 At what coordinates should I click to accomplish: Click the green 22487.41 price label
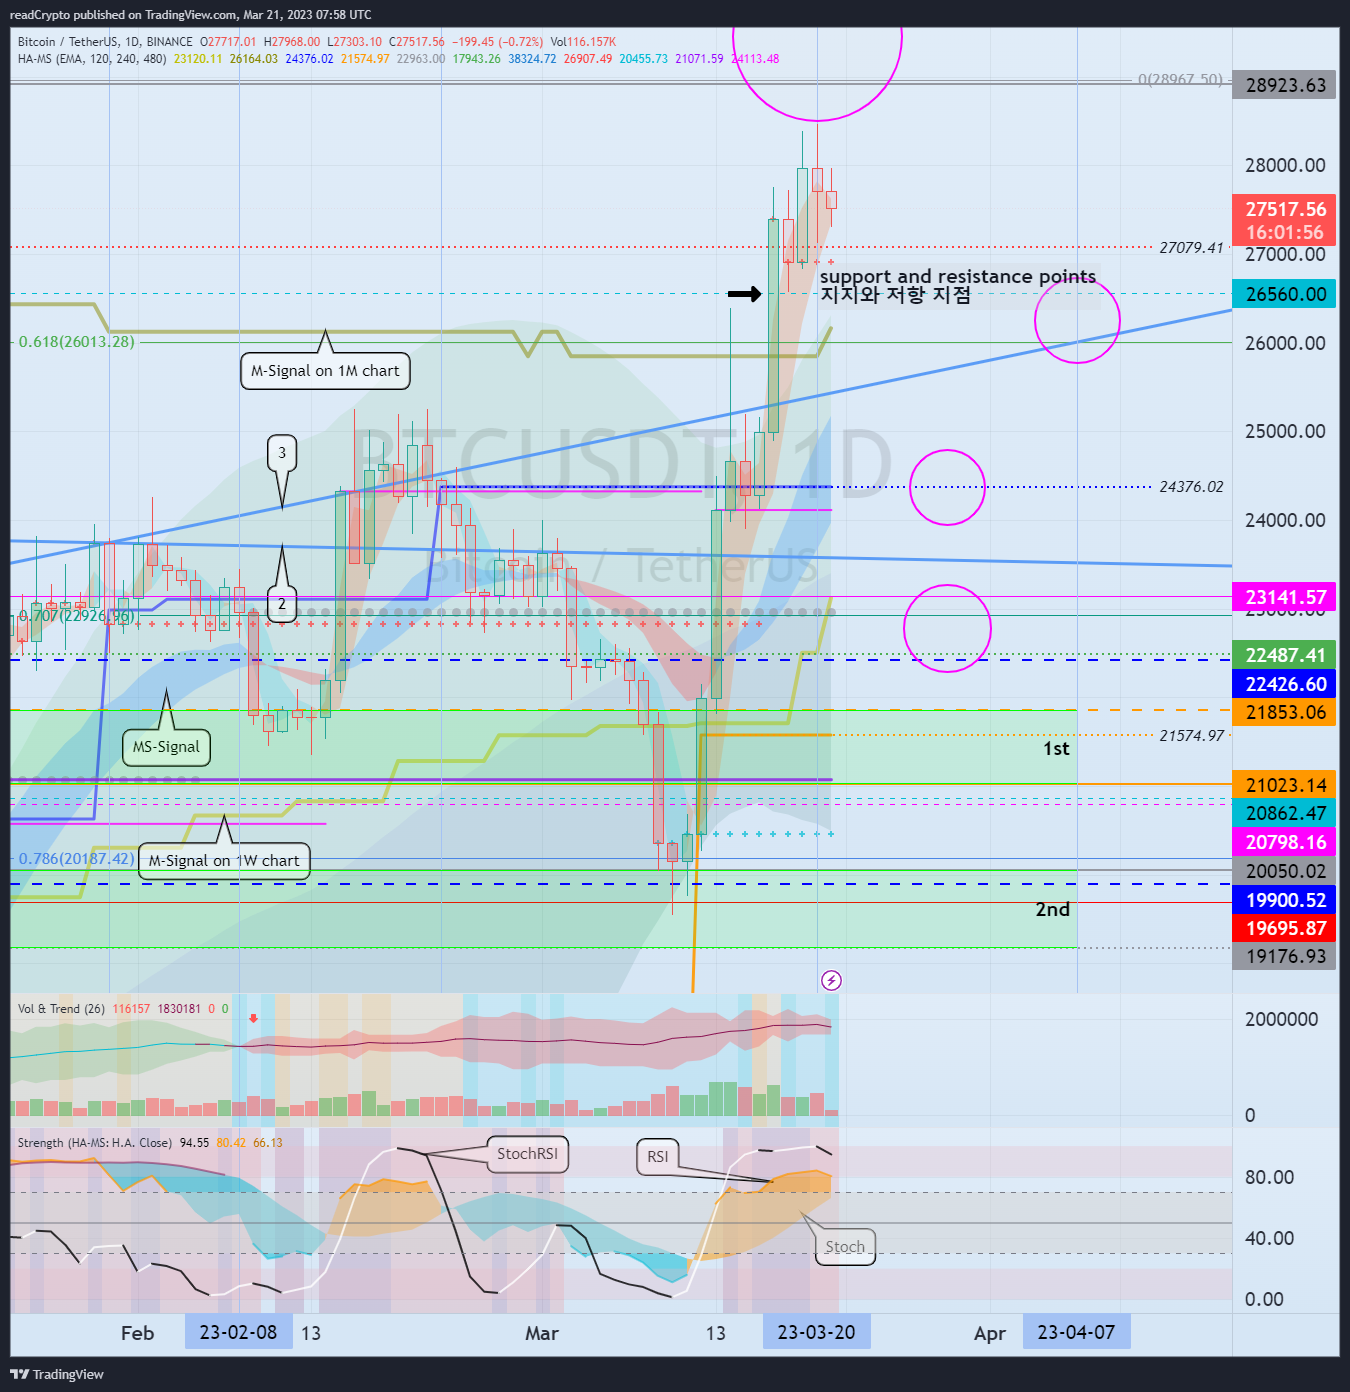(x=1284, y=655)
